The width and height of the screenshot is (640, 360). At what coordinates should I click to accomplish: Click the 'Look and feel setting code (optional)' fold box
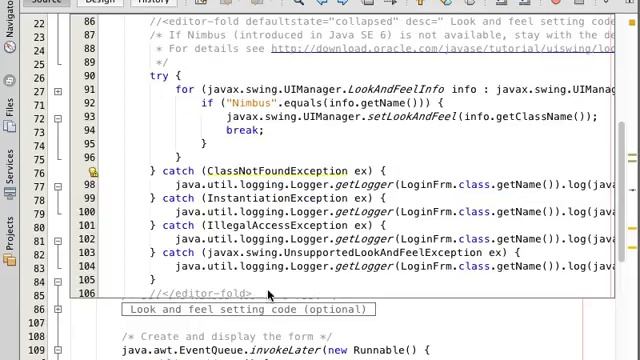click(249, 309)
